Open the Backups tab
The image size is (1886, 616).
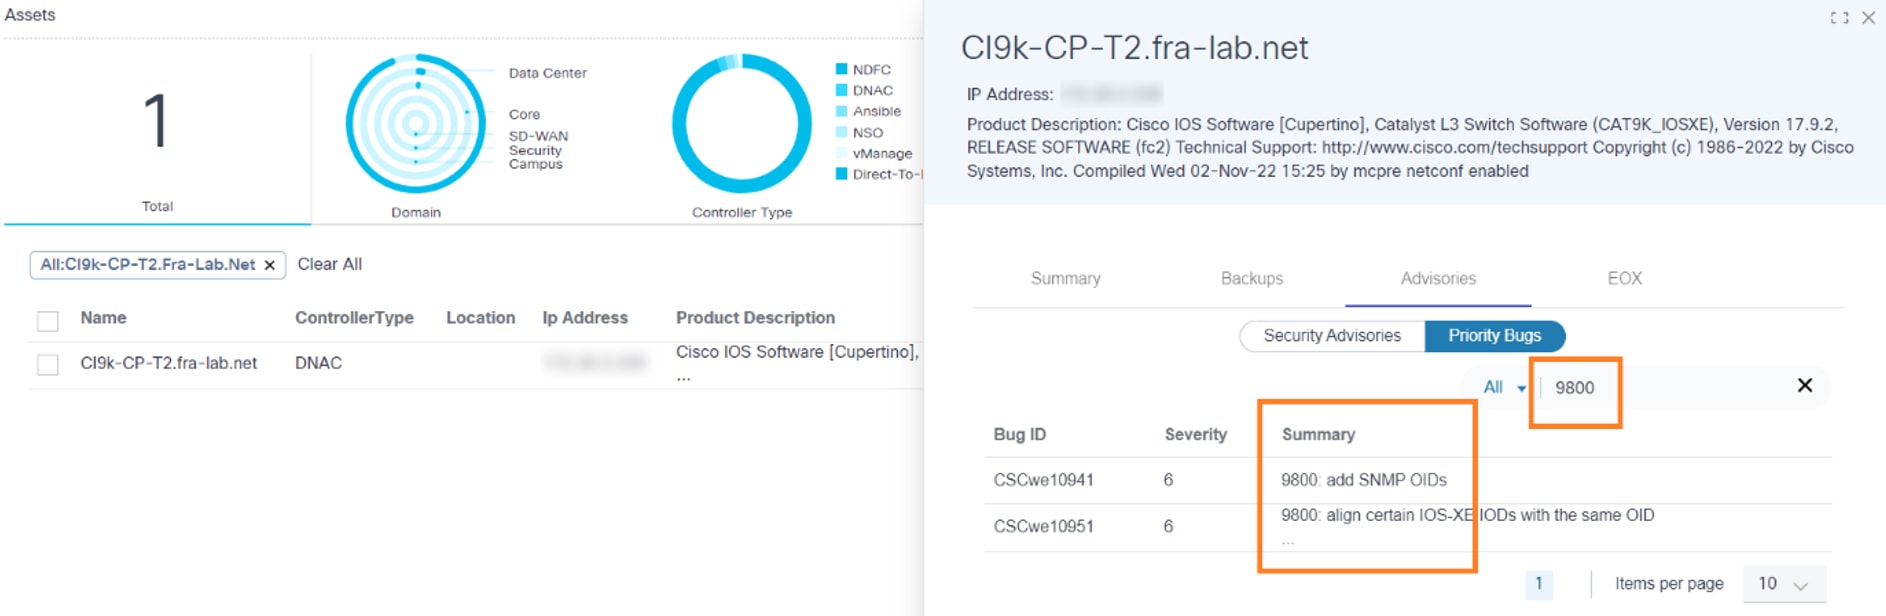point(1251,279)
